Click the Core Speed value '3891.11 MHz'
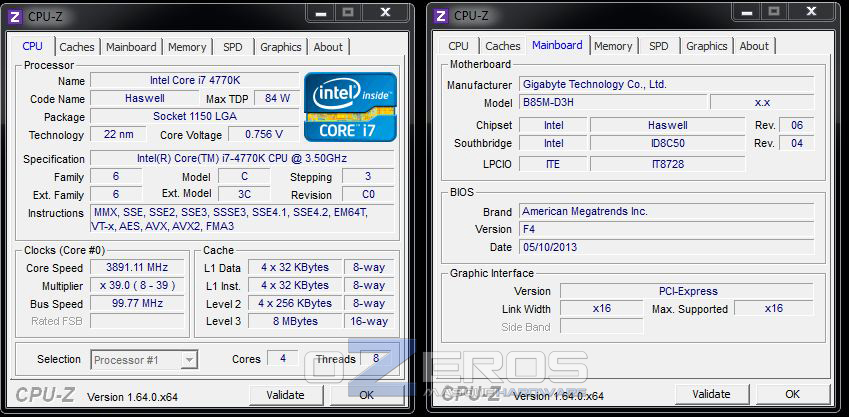The height and width of the screenshot is (417, 849). (137, 268)
